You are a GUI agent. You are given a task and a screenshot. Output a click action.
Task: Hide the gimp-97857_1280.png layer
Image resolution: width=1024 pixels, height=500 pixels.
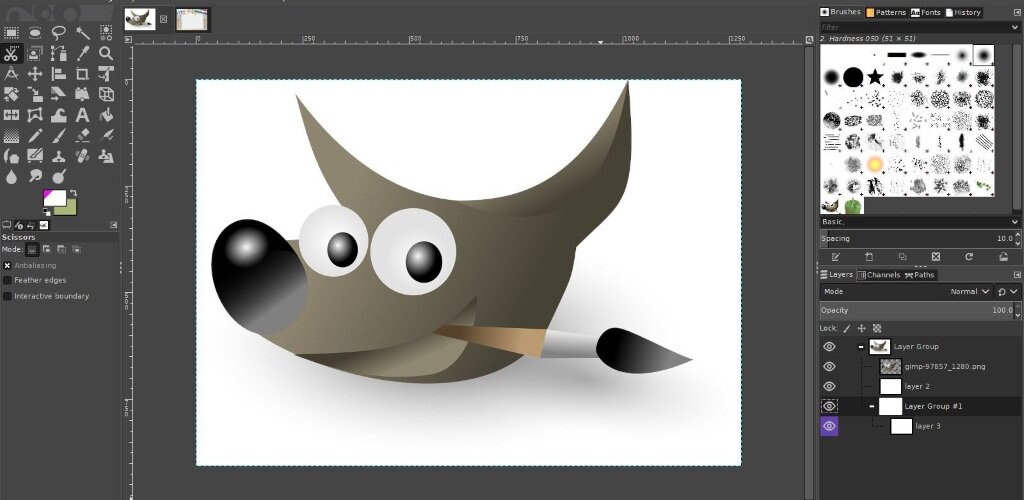tap(829, 367)
